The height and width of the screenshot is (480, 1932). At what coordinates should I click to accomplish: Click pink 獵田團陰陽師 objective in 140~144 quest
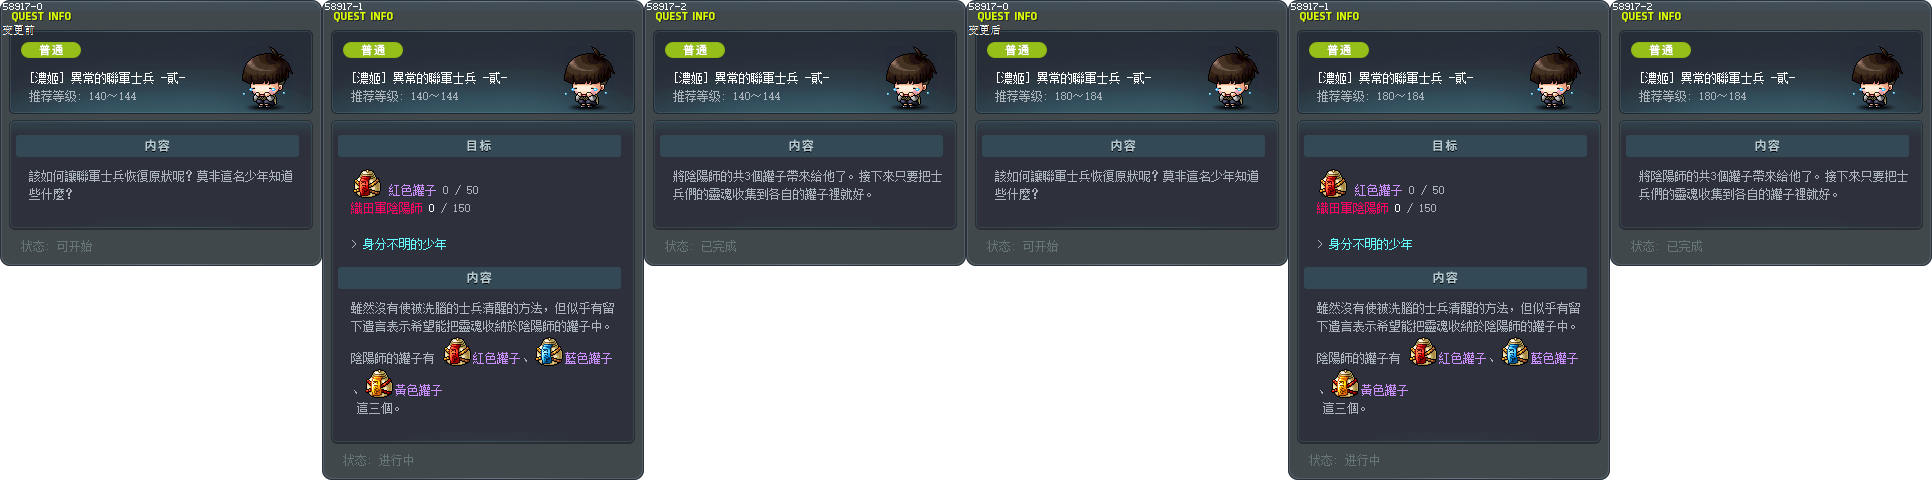click(x=386, y=208)
